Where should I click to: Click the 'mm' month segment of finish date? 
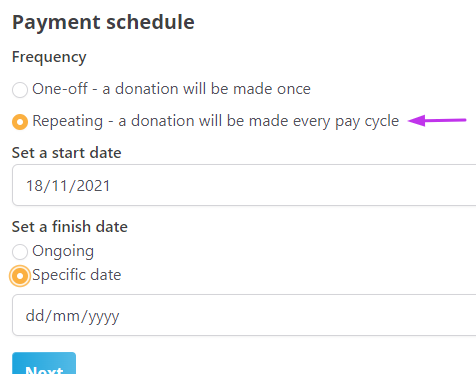(x=66, y=316)
